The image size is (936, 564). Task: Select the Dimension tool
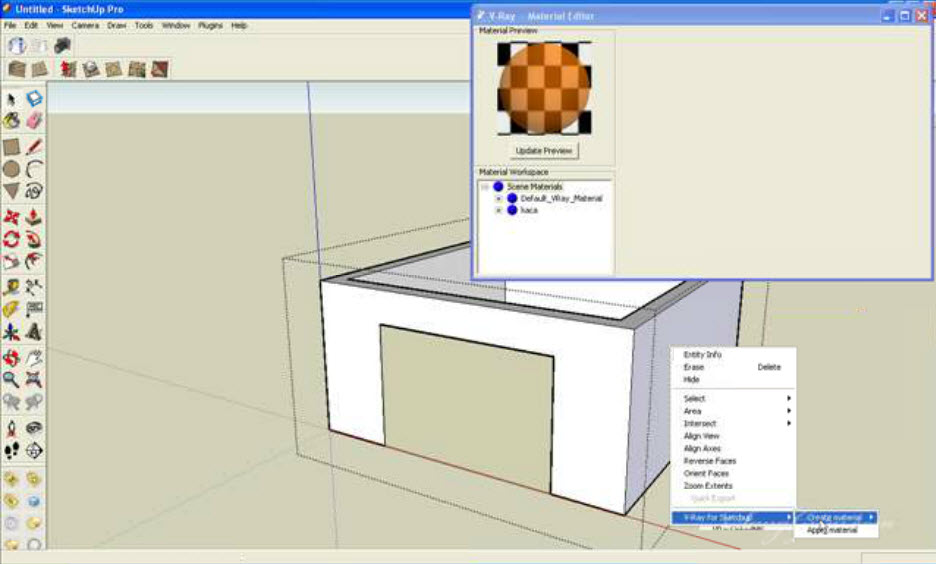34,287
